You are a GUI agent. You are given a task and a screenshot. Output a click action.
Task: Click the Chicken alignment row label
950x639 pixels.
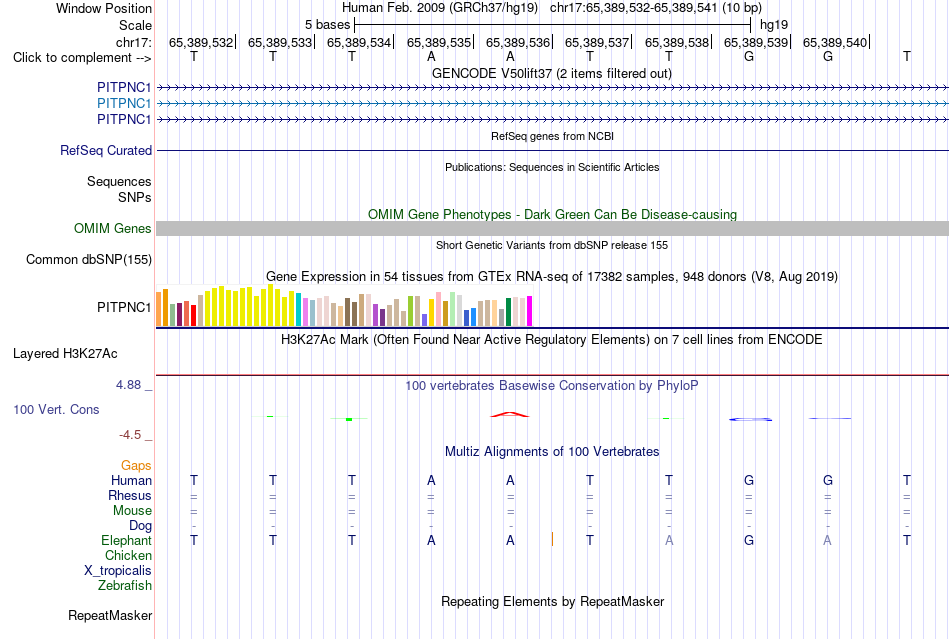(x=128, y=555)
